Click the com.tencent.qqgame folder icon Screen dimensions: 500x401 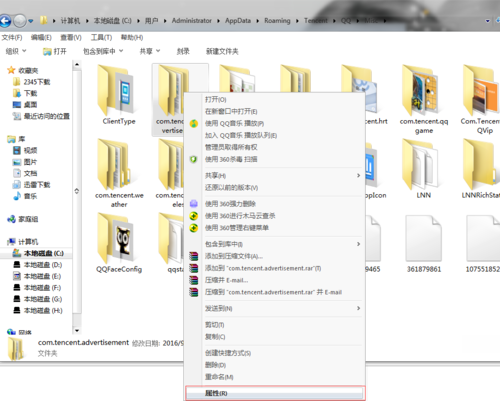(420, 90)
